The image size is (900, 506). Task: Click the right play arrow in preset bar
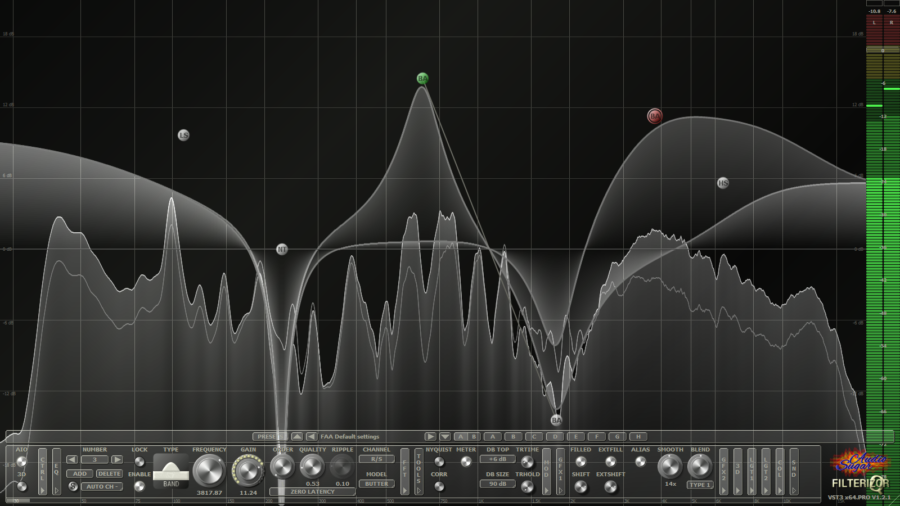(430, 437)
